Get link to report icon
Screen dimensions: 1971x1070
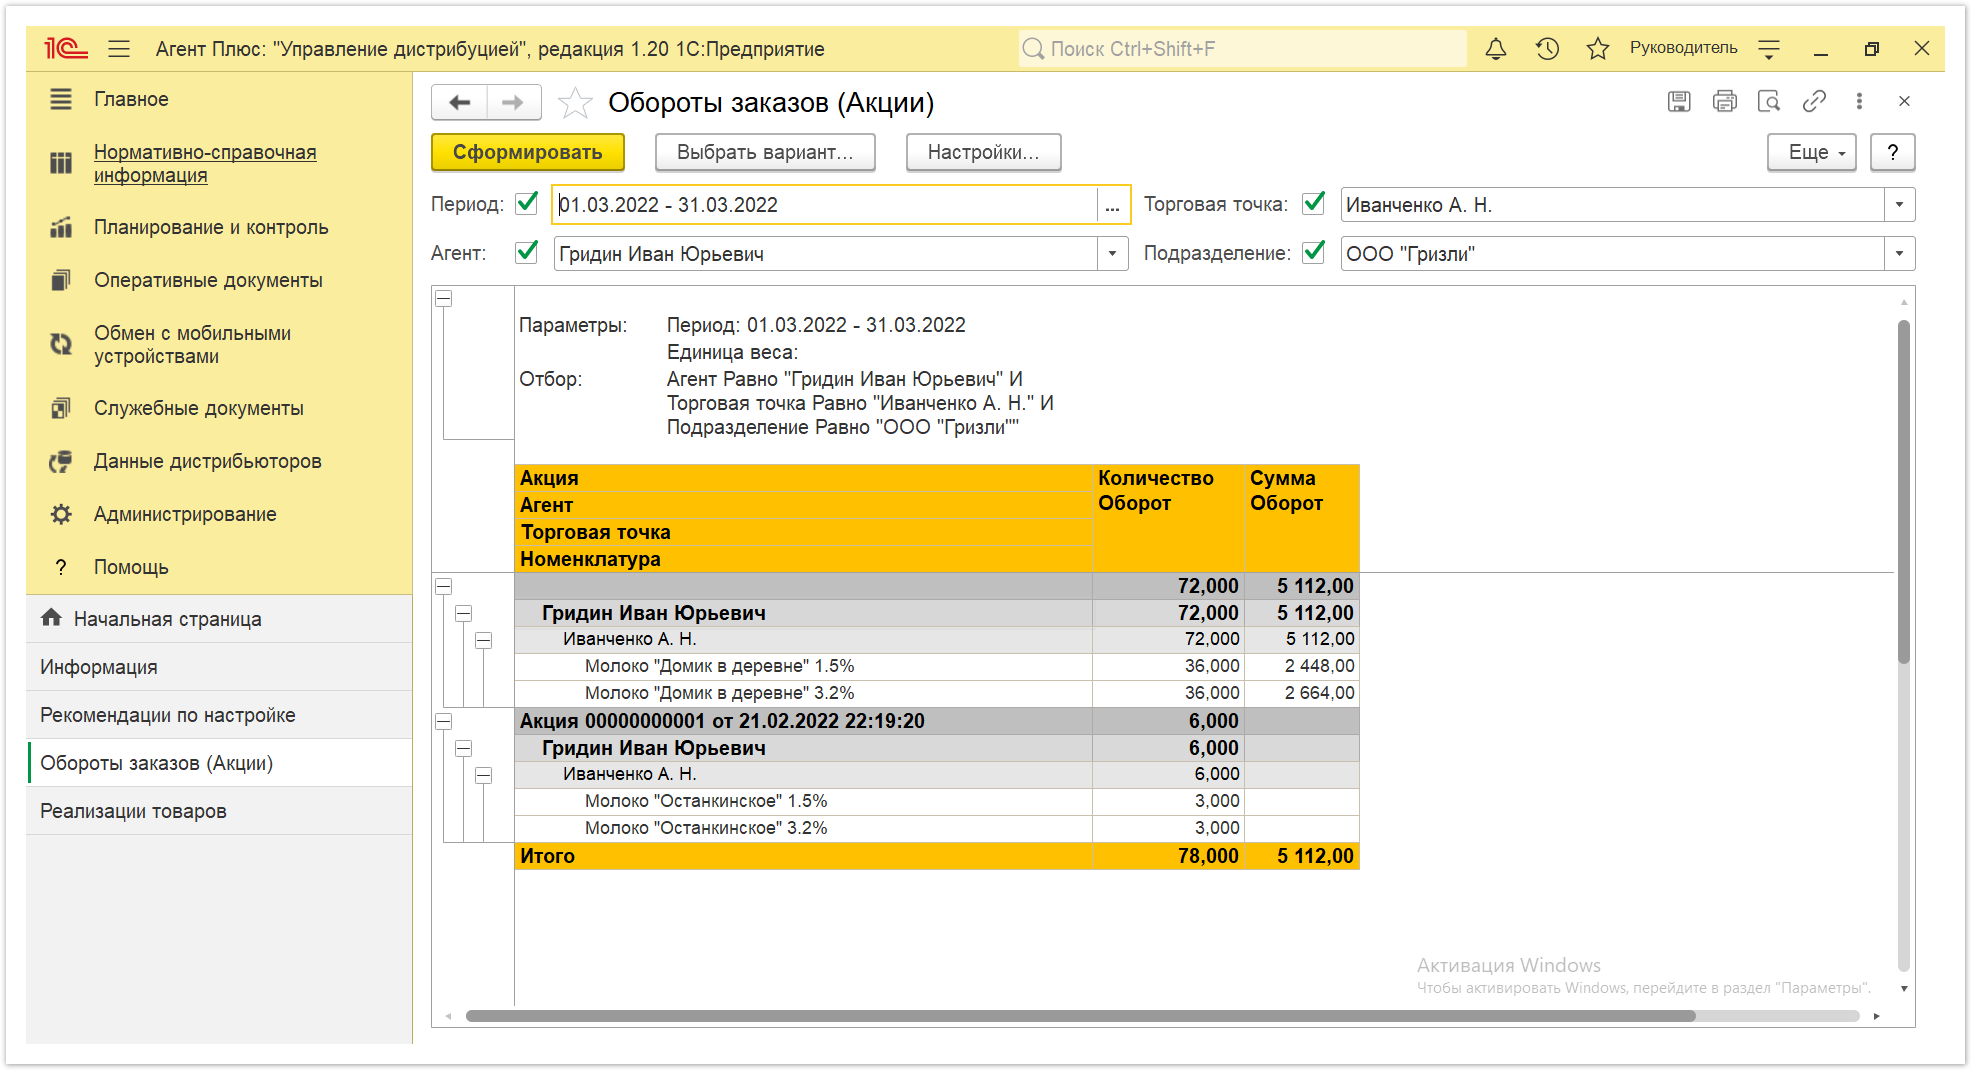click(1814, 101)
